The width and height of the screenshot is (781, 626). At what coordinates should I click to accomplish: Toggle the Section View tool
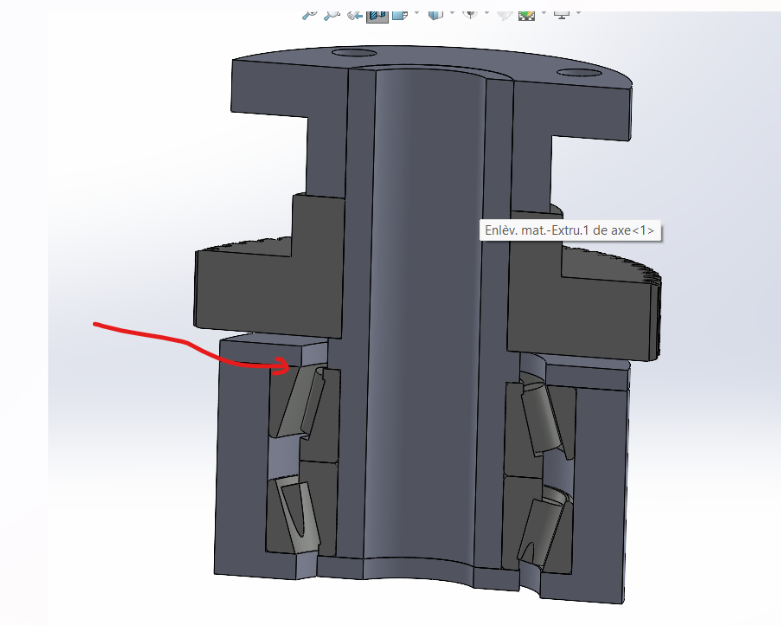pyautogui.click(x=377, y=15)
